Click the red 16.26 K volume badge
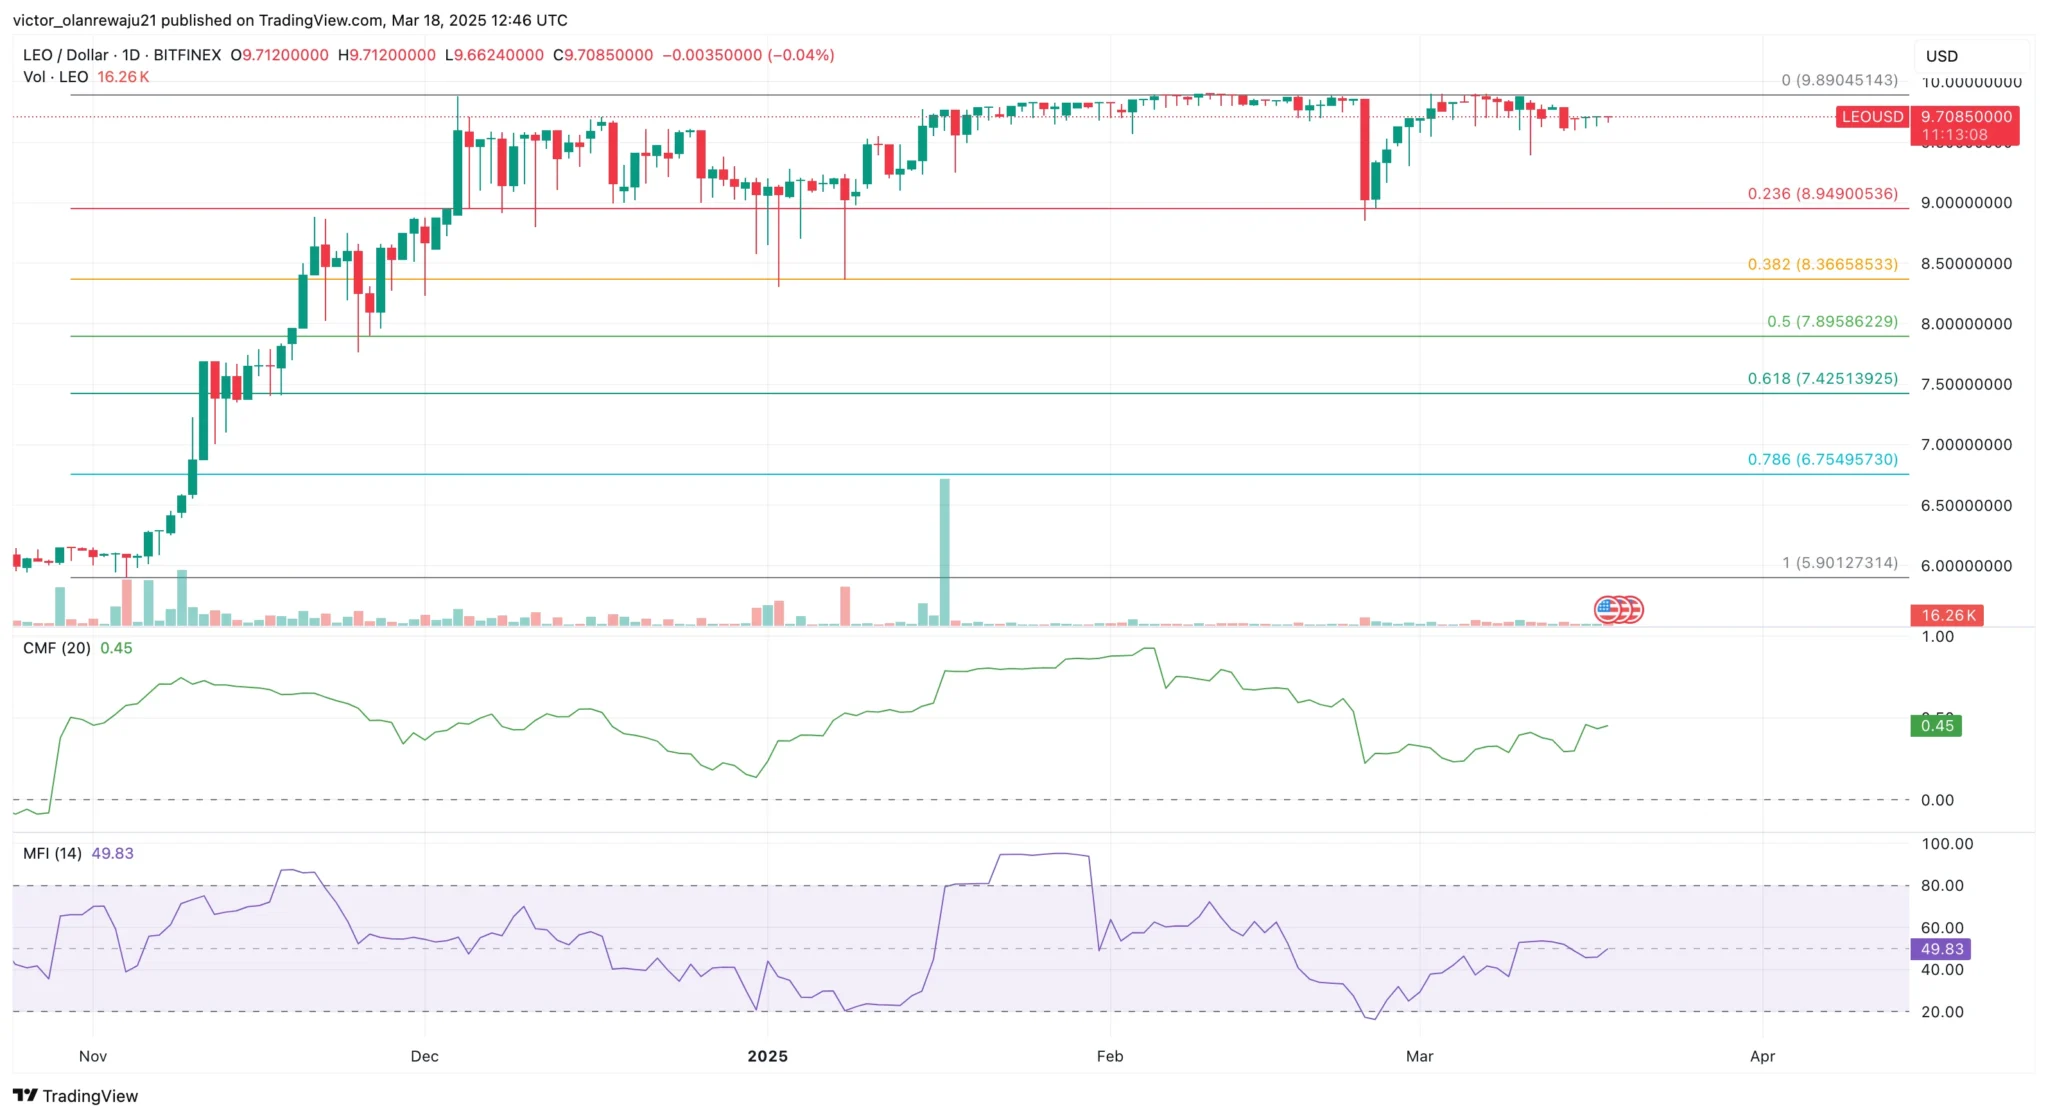The width and height of the screenshot is (2048, 1118). 1948,615
